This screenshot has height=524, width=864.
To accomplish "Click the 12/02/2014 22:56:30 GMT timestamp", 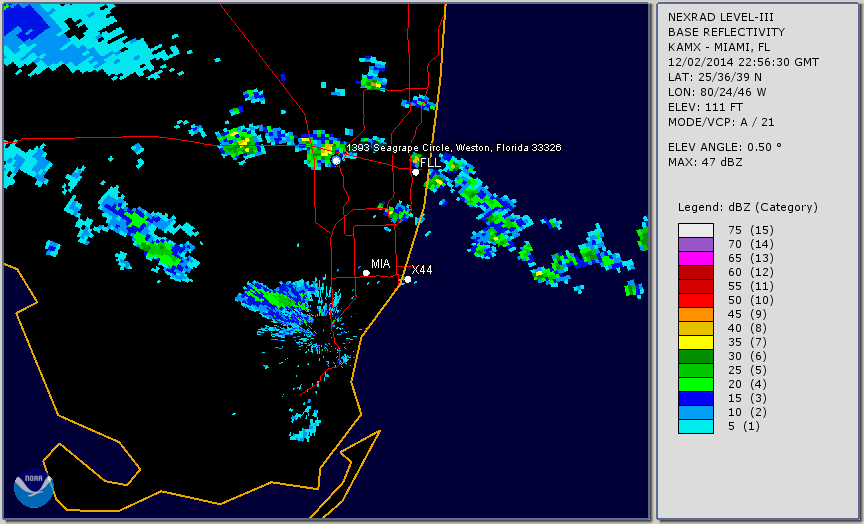I will point(743,62).
